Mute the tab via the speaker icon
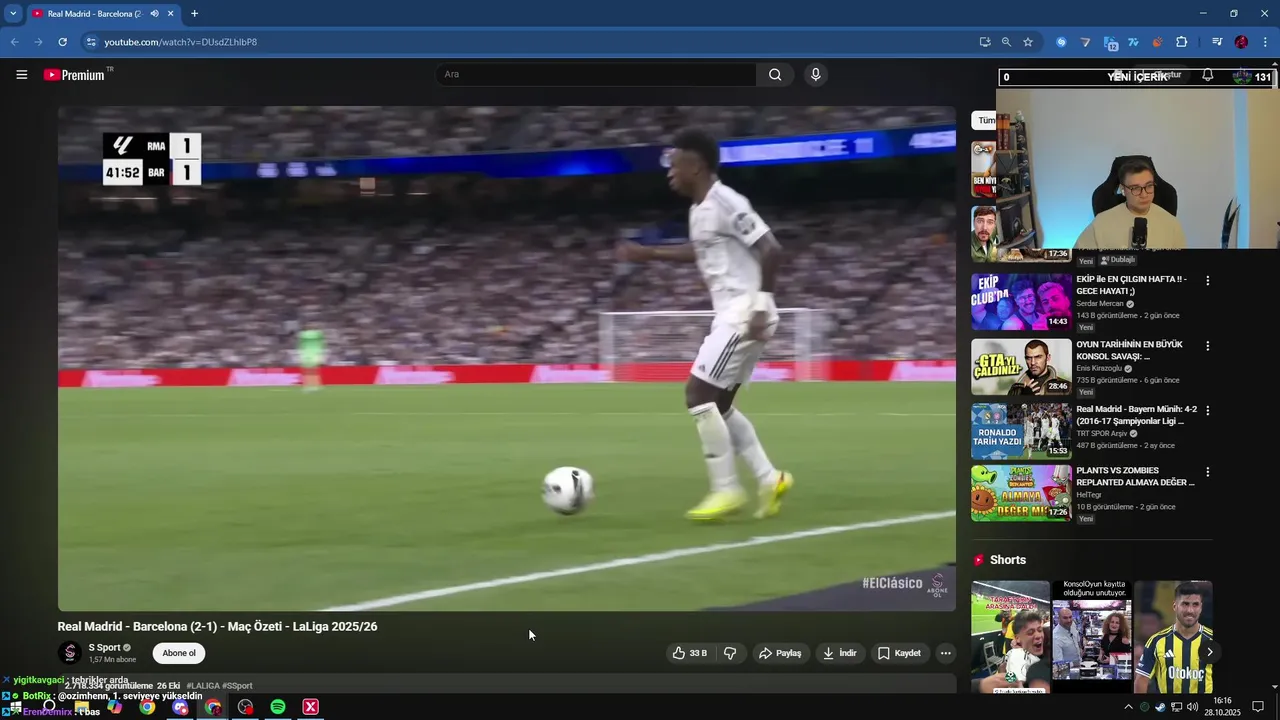The width and height of the screenshot is (1280, 720). coord(154,14)
